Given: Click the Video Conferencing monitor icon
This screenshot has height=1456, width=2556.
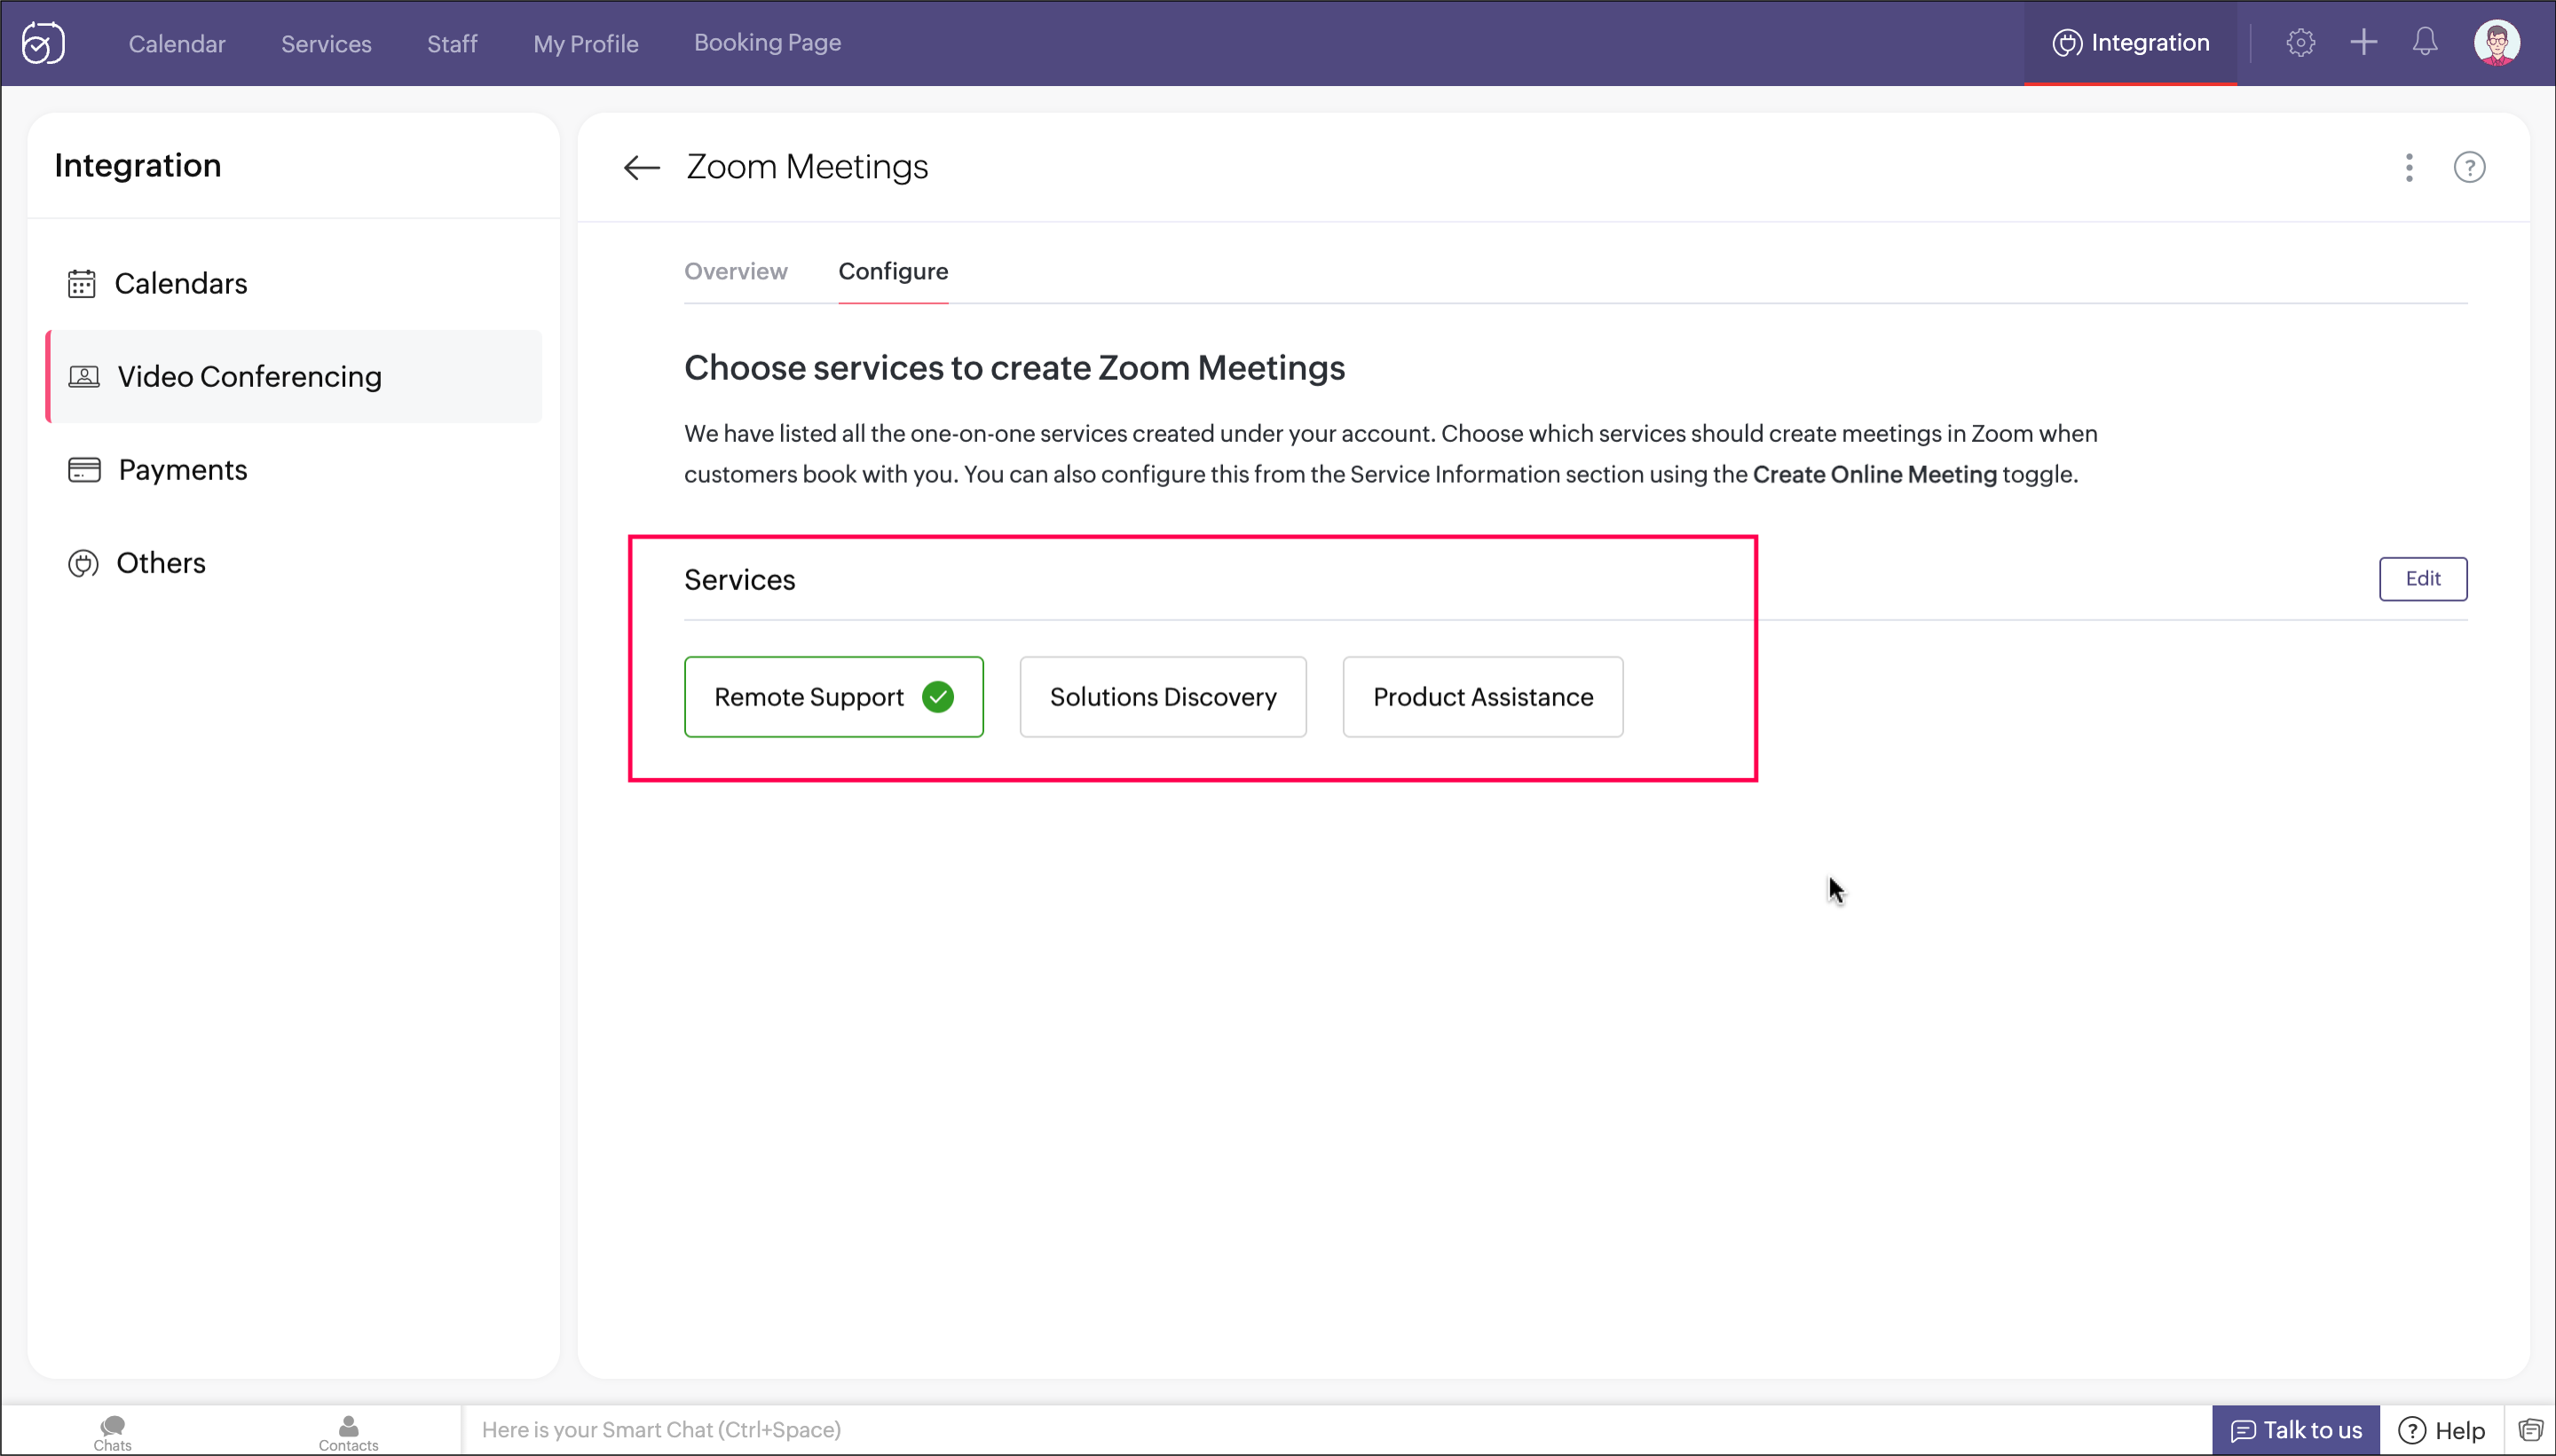Looking at the screenshot, I should [84, 377].
